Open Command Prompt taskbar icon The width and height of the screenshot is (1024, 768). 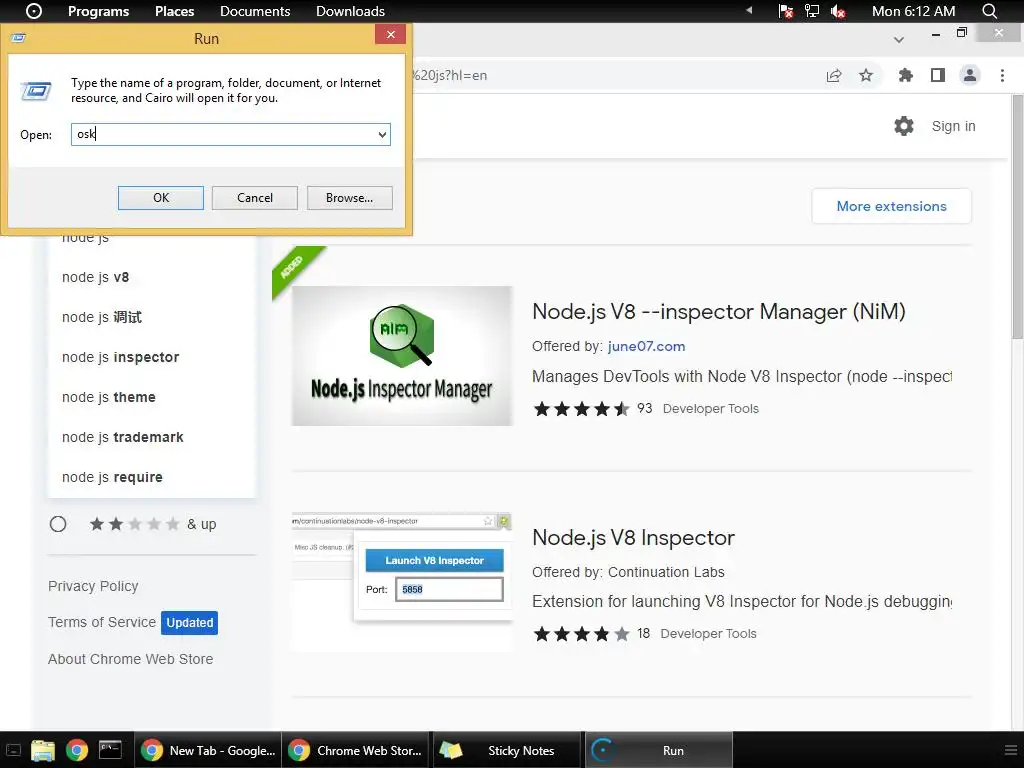point(110,750)
